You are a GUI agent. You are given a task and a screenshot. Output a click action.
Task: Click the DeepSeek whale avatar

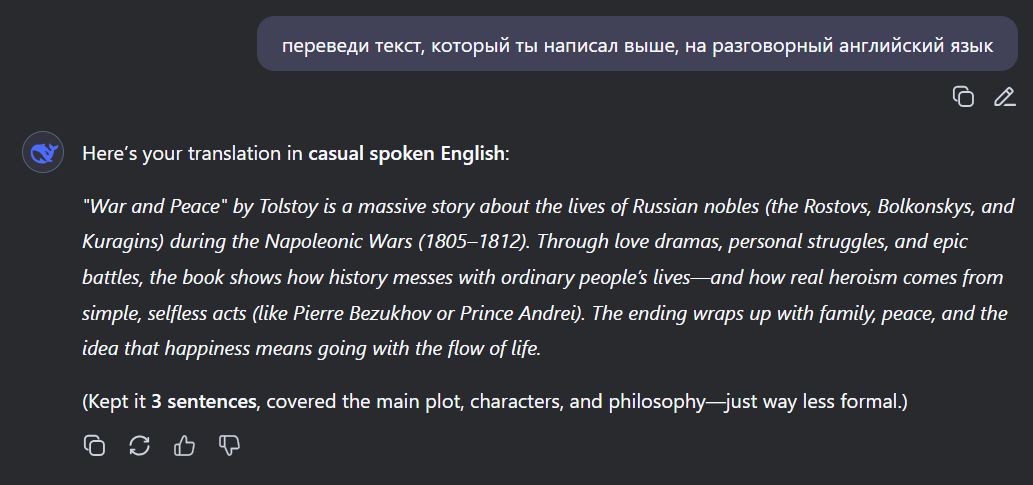tap(43, 152)
